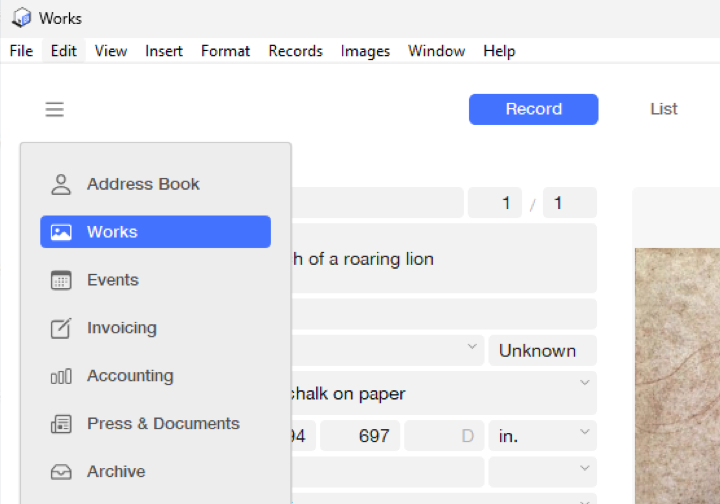
Task: Click the empty field below the title
Action: point(444,314)
